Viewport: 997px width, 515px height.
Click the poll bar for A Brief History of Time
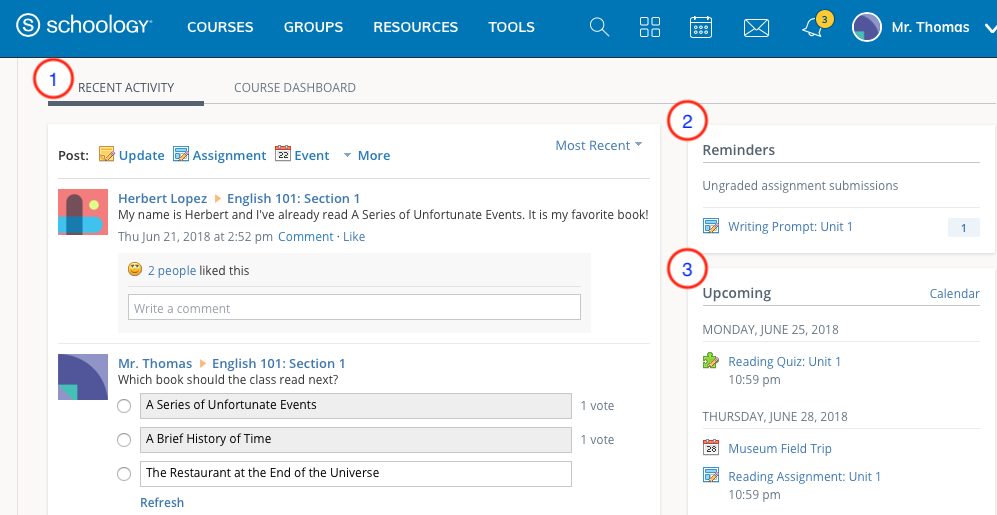(355, 439)
